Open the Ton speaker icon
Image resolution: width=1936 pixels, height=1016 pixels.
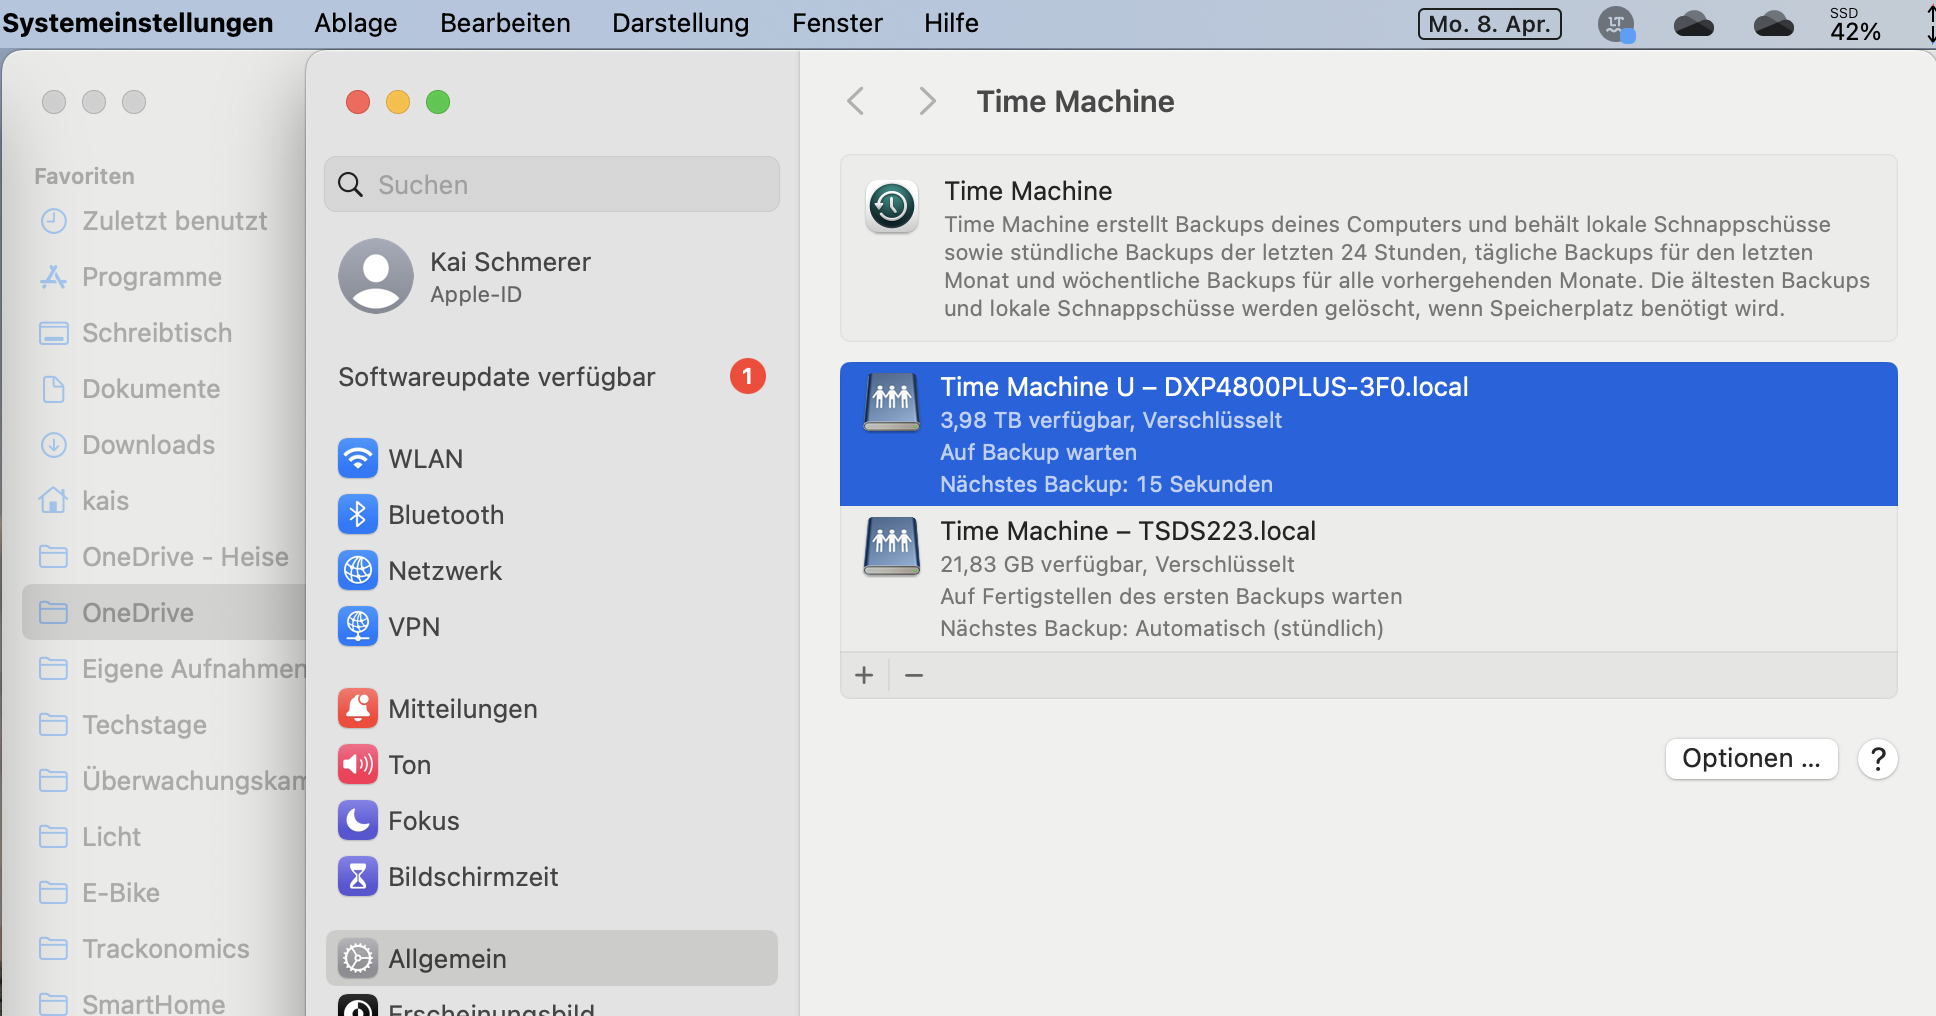[358, 765]
